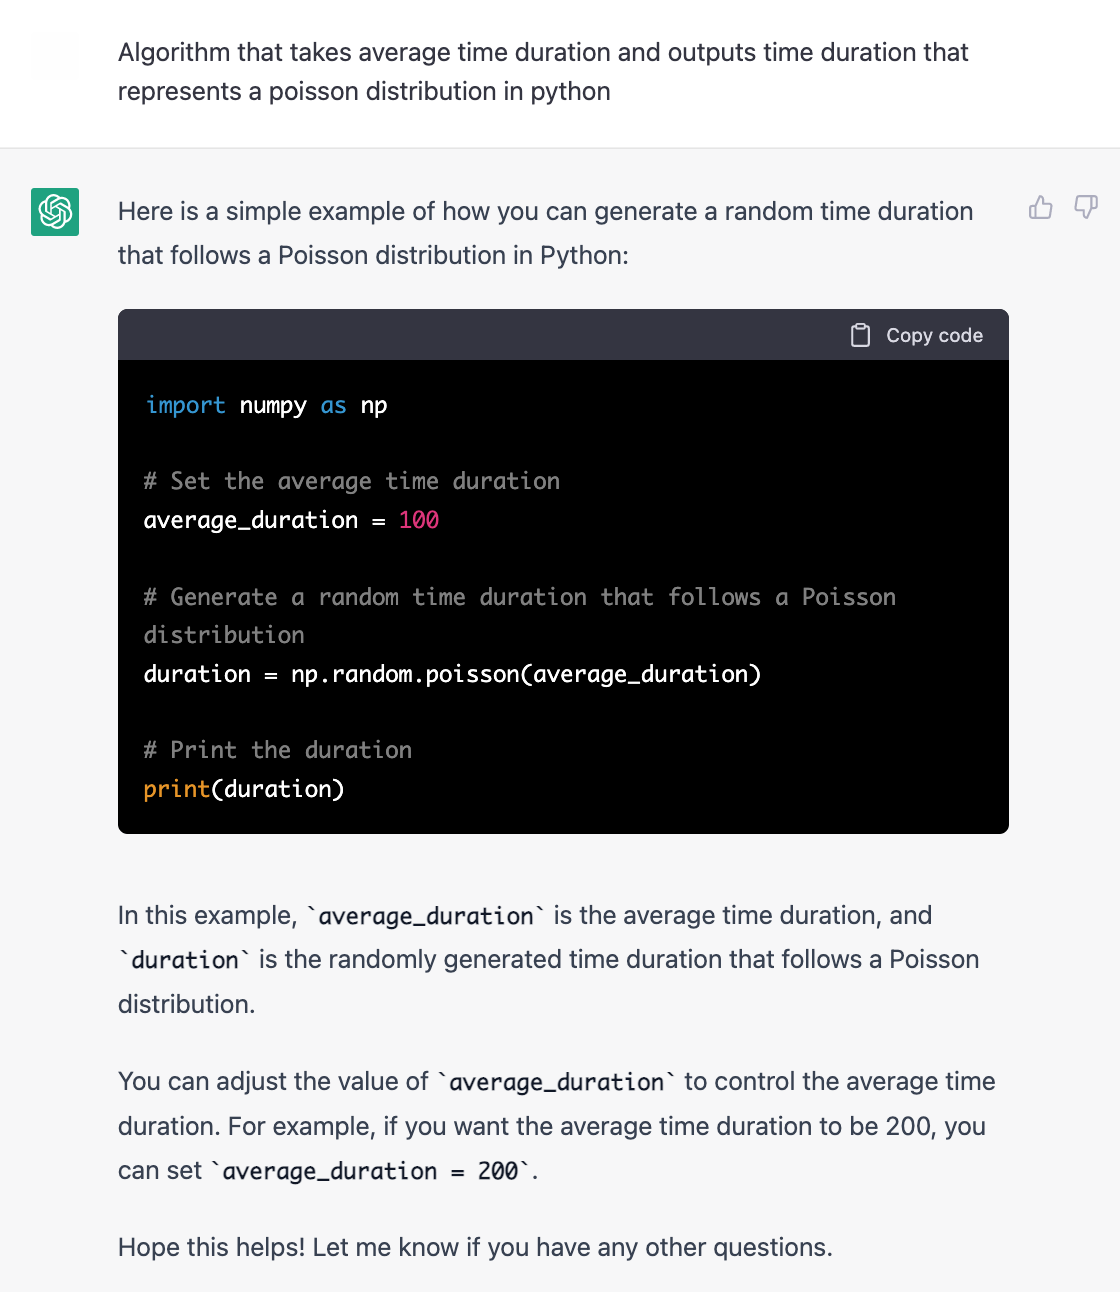Click the "Hope this helps!" closing sentence

pos(475,1247)
